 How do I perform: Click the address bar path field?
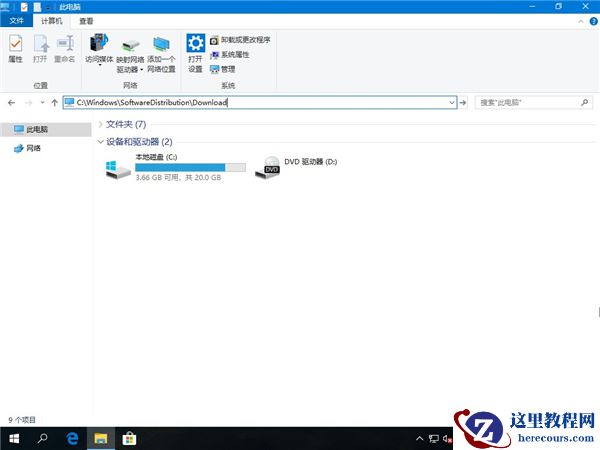pos(259,103)
